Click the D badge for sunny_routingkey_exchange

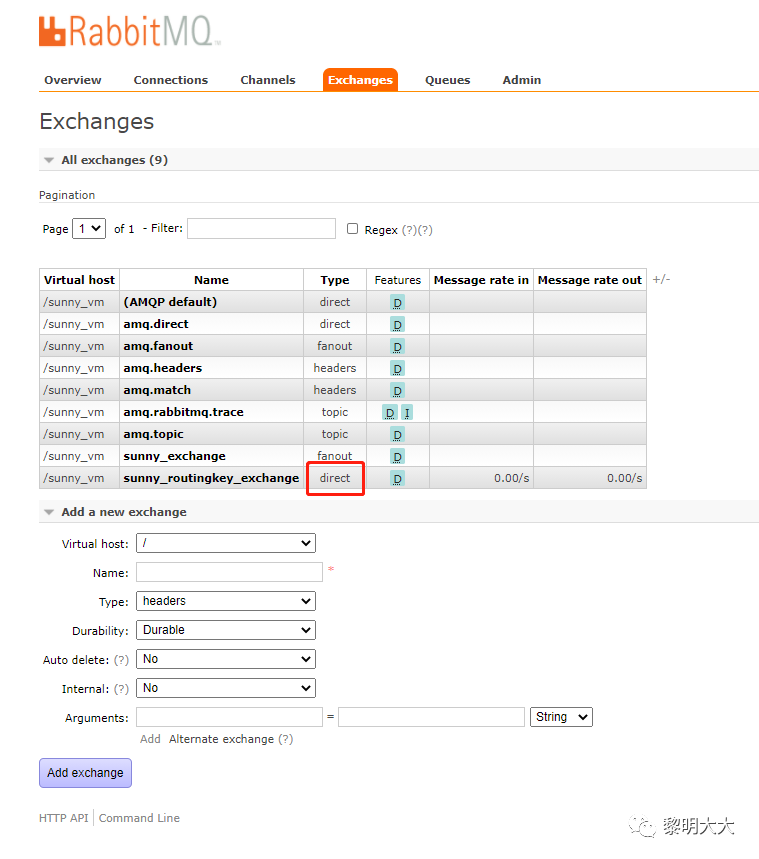397,478
